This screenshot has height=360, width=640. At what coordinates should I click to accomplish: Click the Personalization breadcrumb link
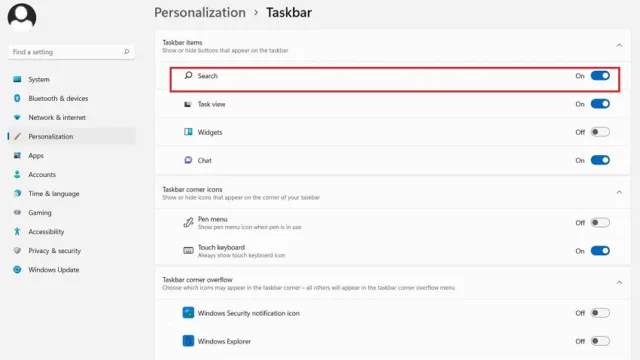(x=200, y=13)
